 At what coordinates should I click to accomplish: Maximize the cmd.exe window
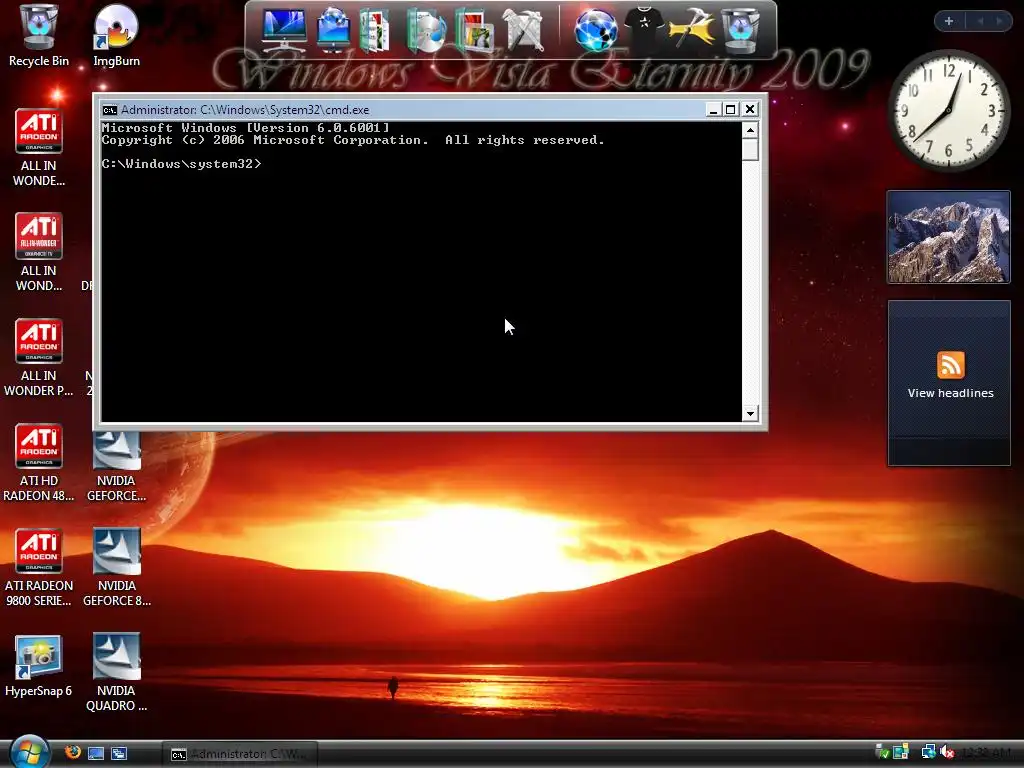click(731, 110)
